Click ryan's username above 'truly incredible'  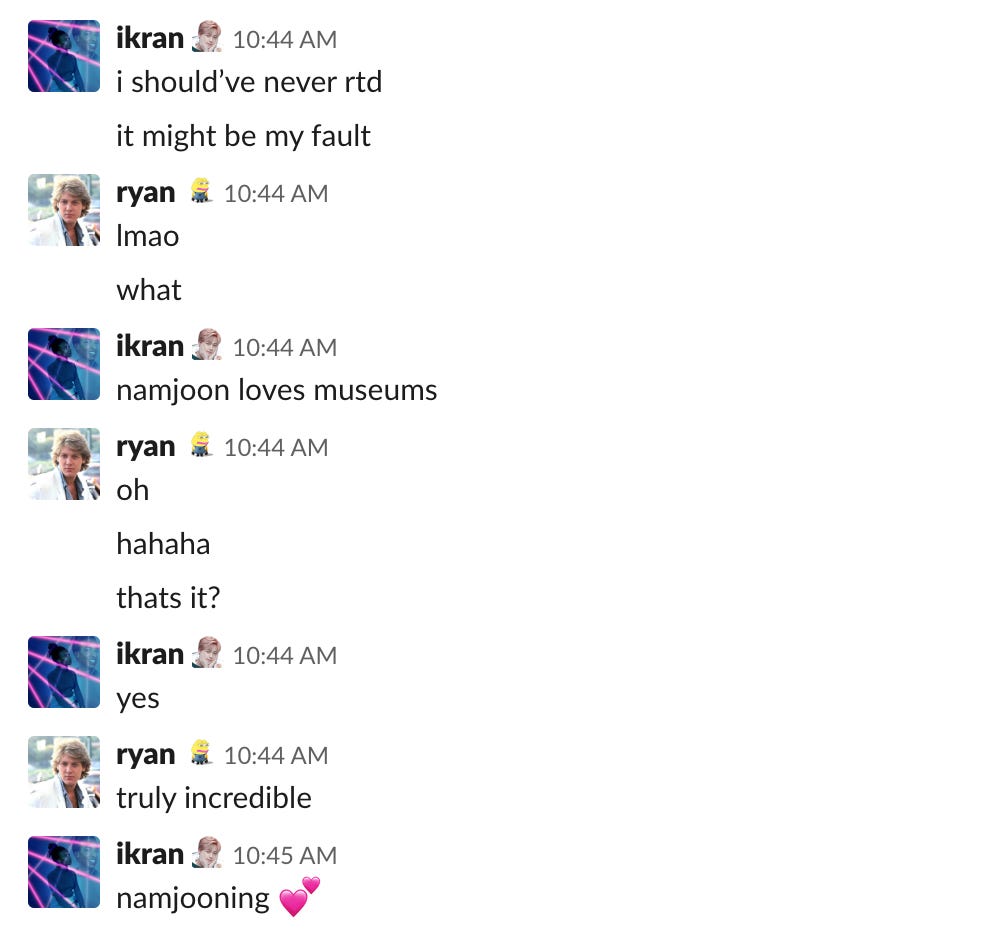(145, 755)
